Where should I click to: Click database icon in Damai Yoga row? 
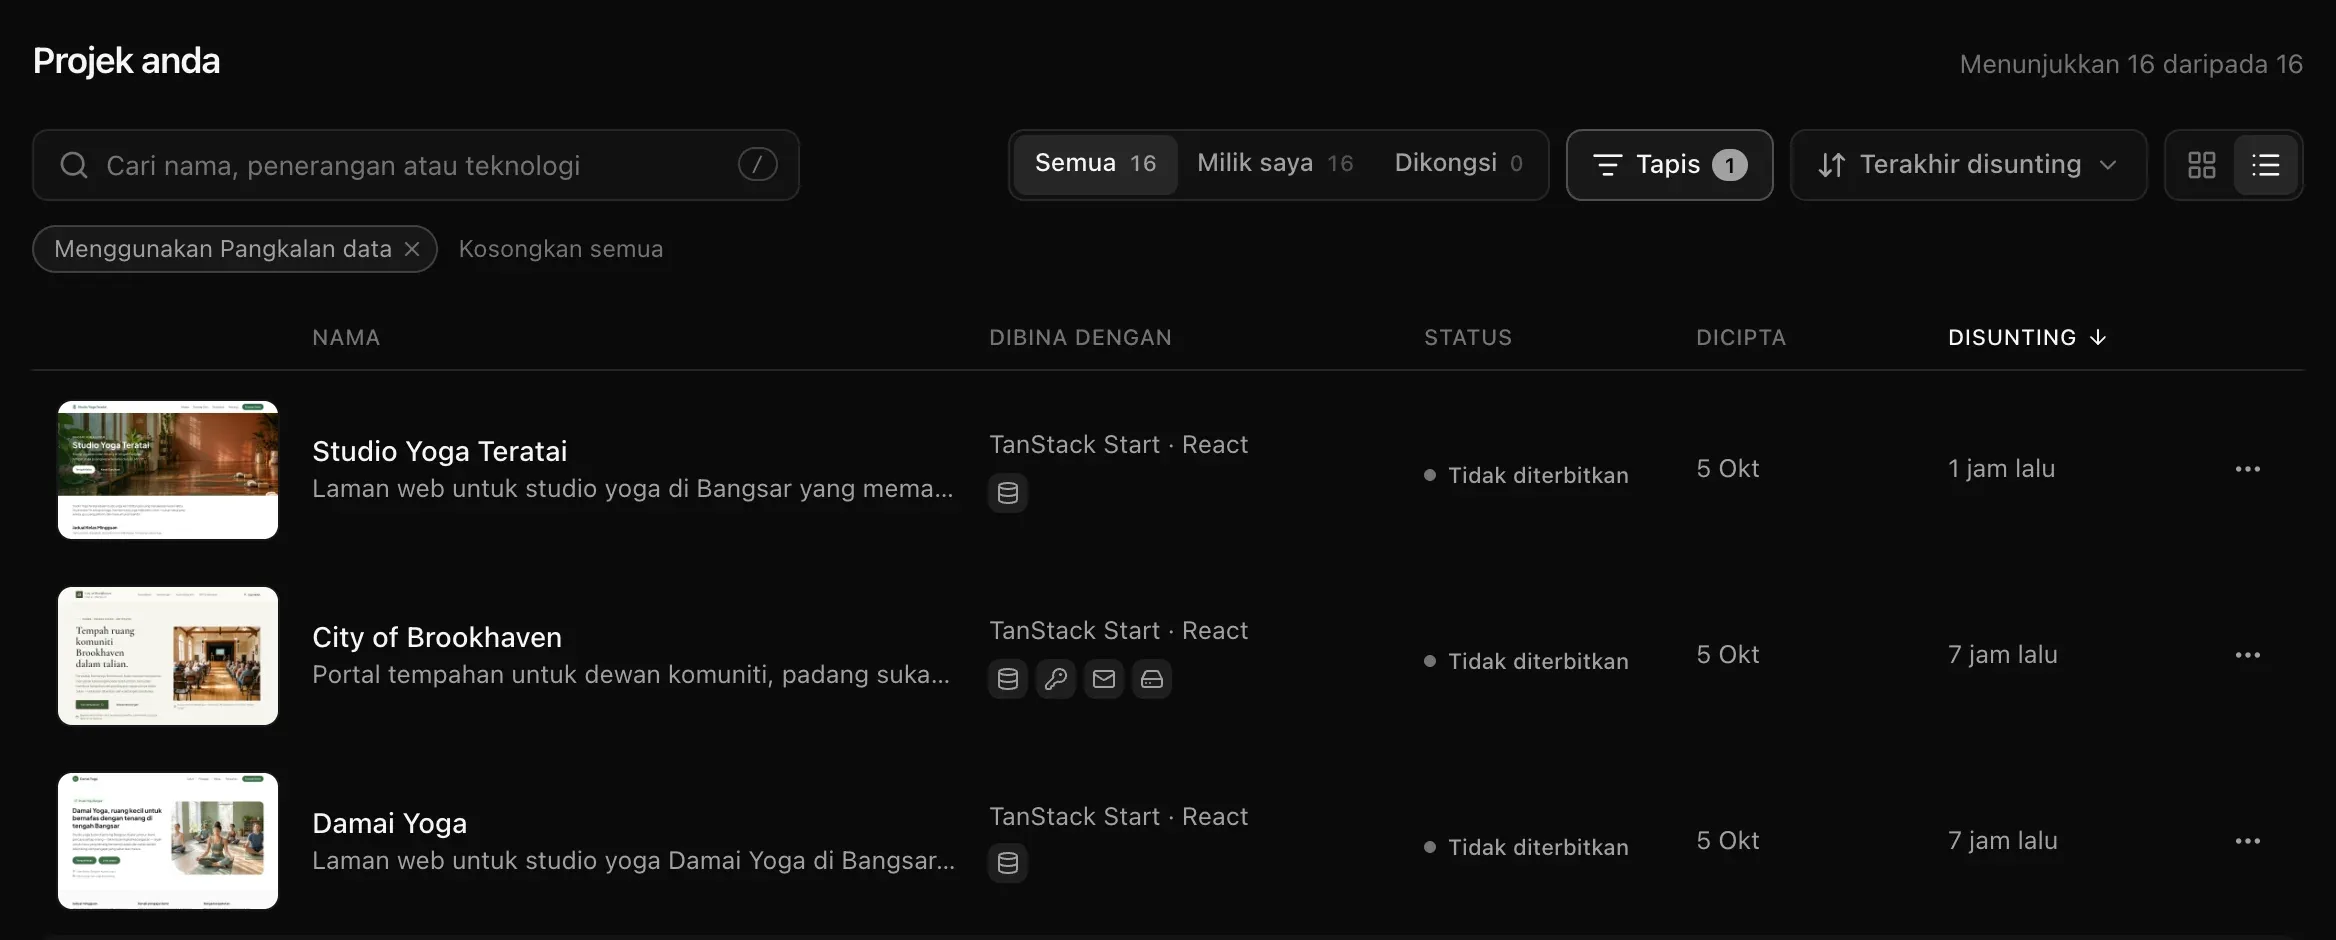click(1008, 862)
